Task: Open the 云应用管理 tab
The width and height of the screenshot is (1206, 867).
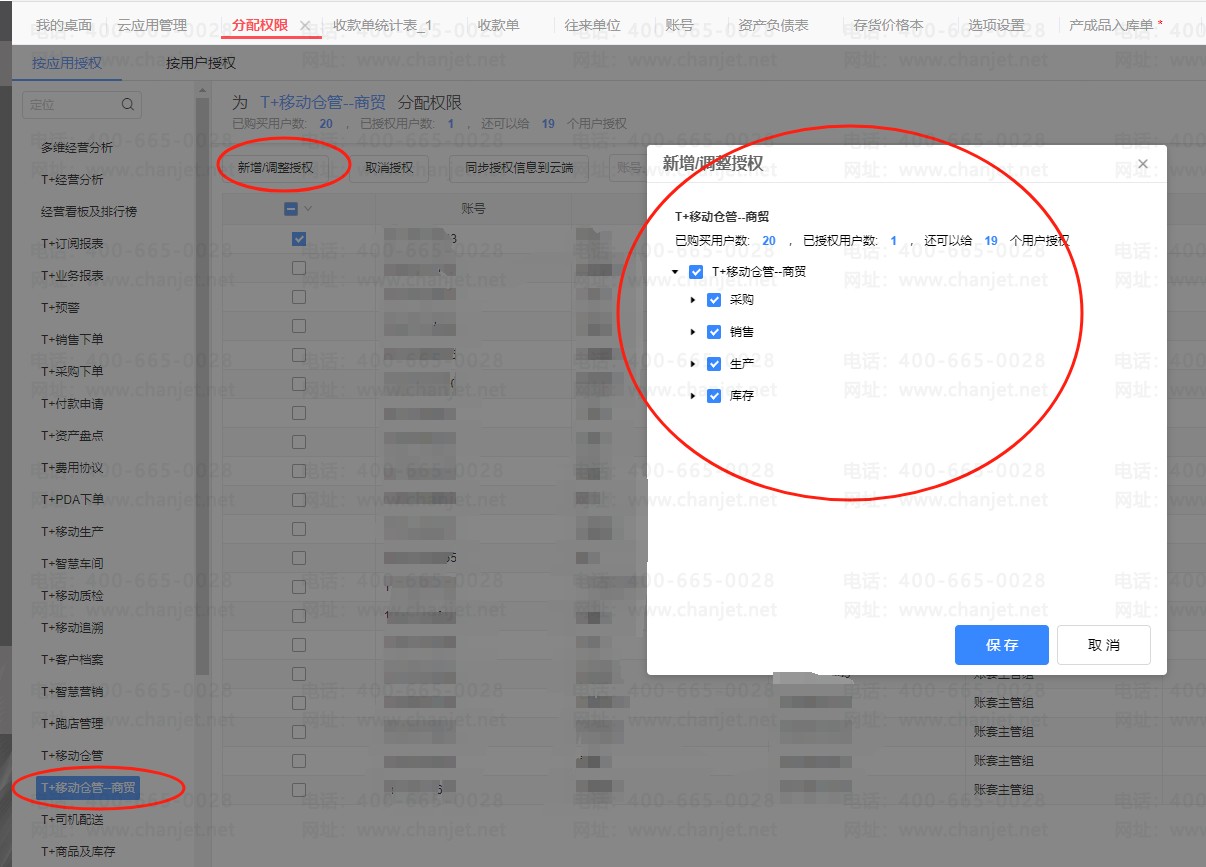Action: [152, 25]
